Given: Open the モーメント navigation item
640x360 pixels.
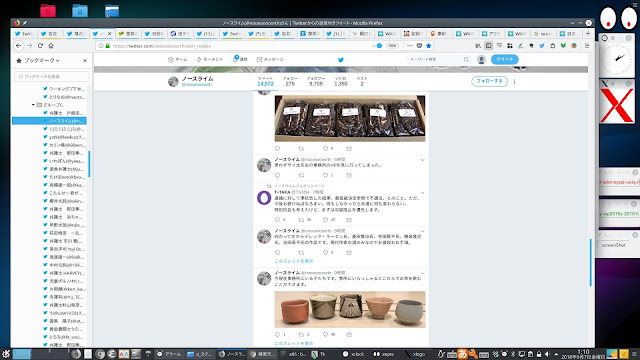Looking at the screenshot, I should pyautogui.click(x=210, y=60).
